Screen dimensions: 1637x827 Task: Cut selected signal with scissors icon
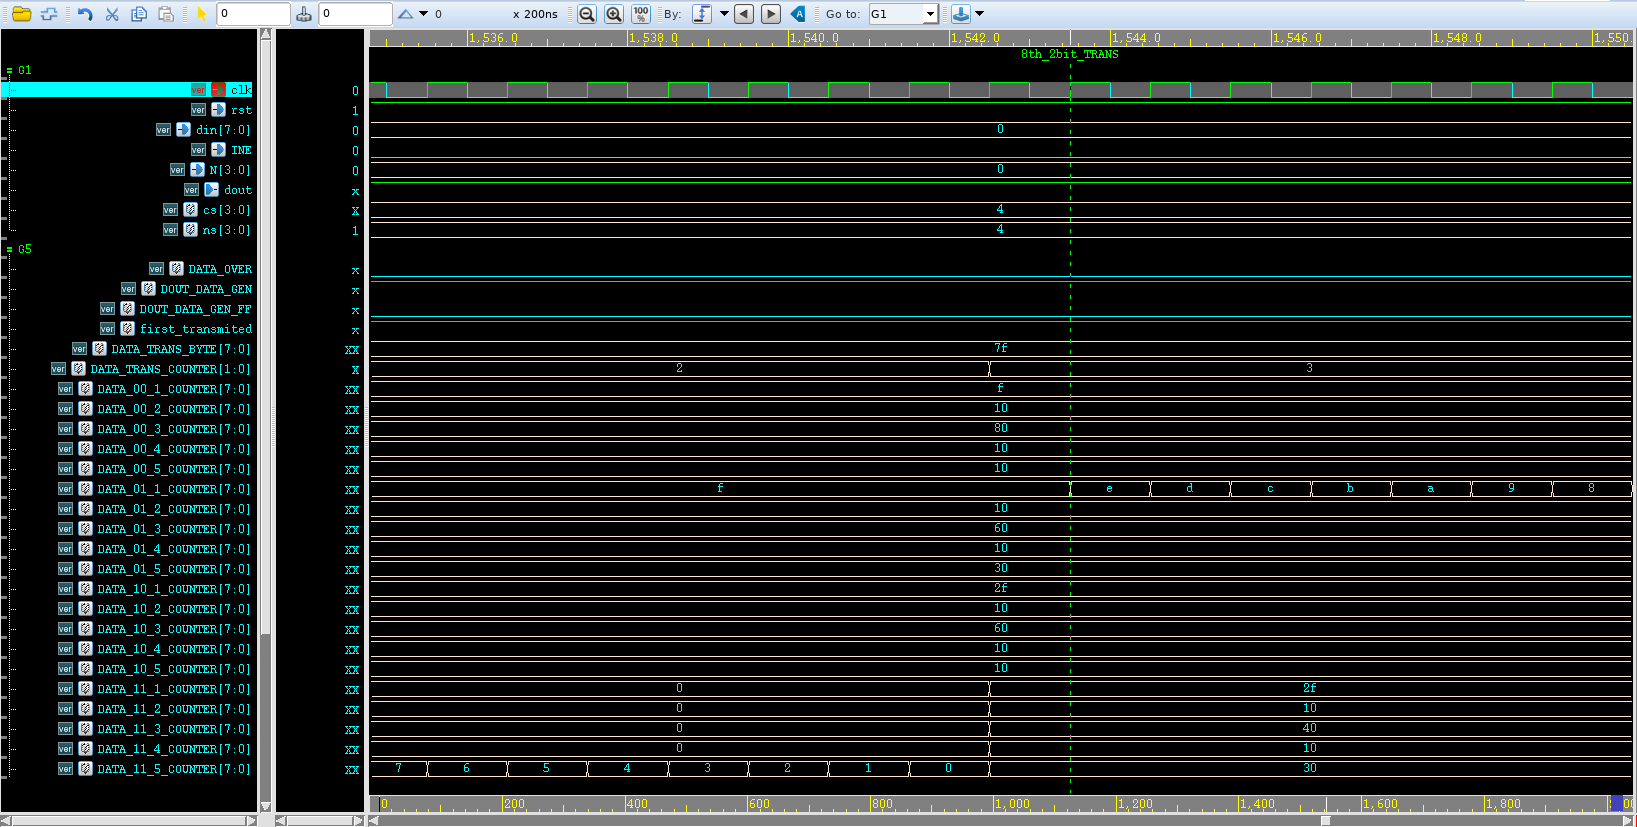(x=112, y=14)
